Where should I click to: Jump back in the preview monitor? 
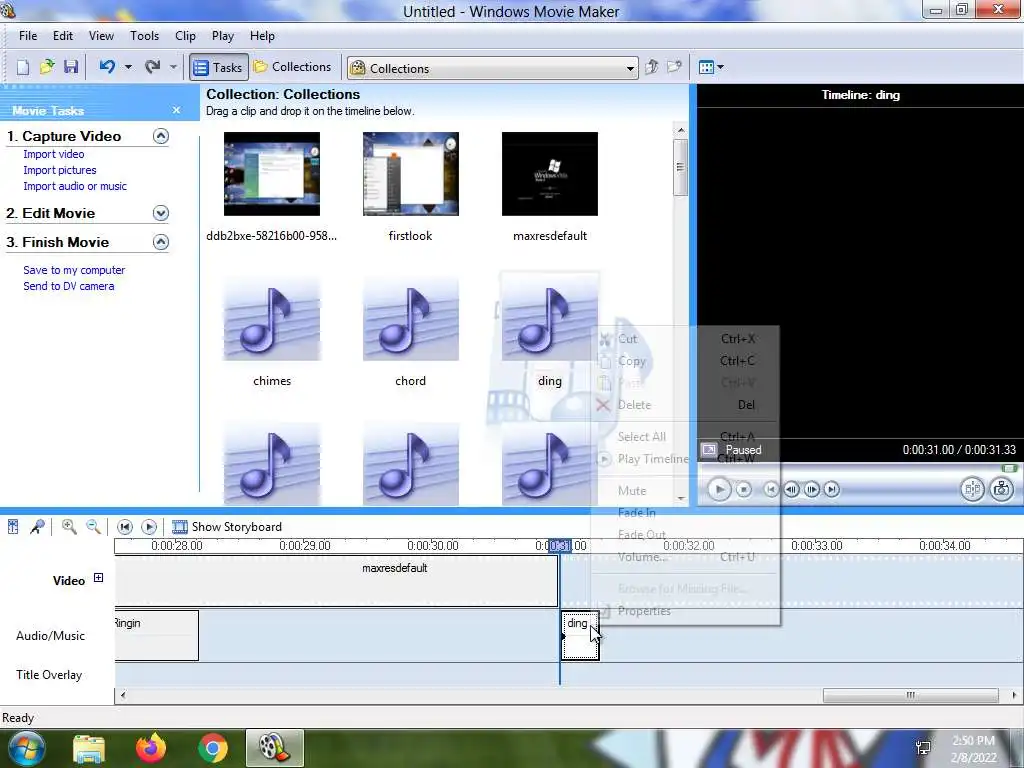pos(771,489)
